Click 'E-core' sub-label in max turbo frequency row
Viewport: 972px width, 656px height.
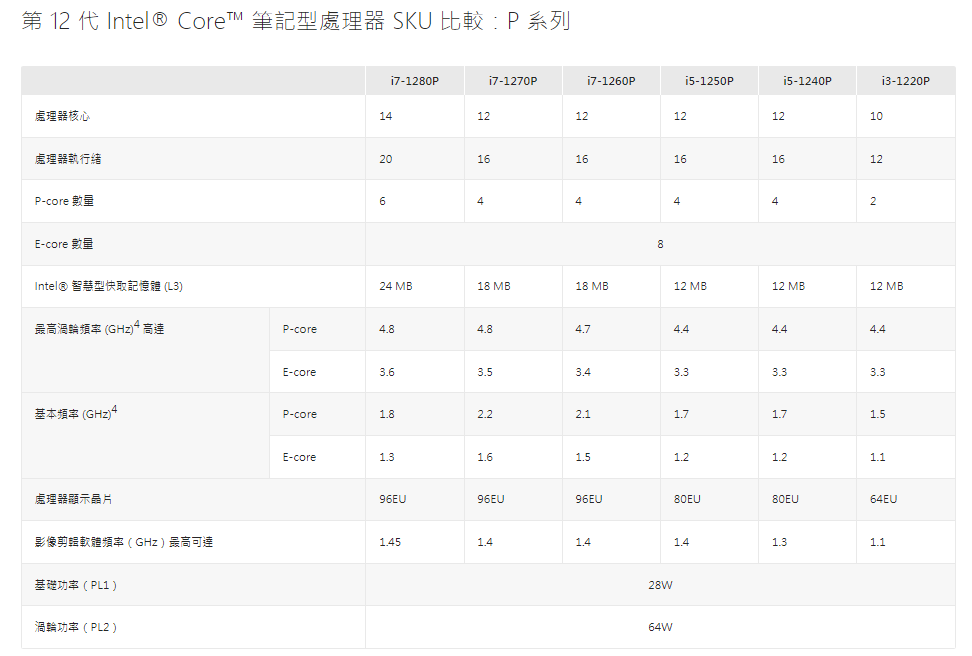(299, 372)
